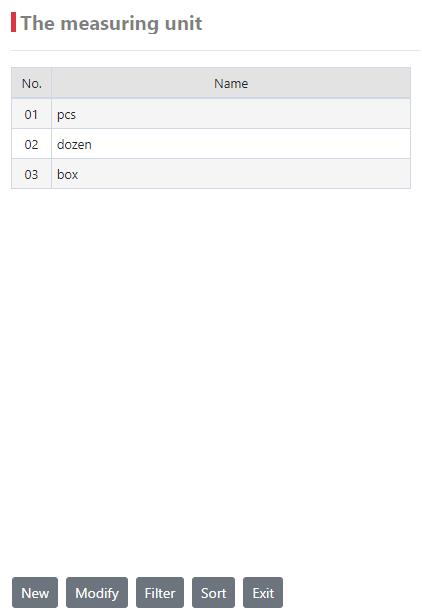This screenshot has width=422, height=613.
Task: Click the New button
Action: (35, 593)
